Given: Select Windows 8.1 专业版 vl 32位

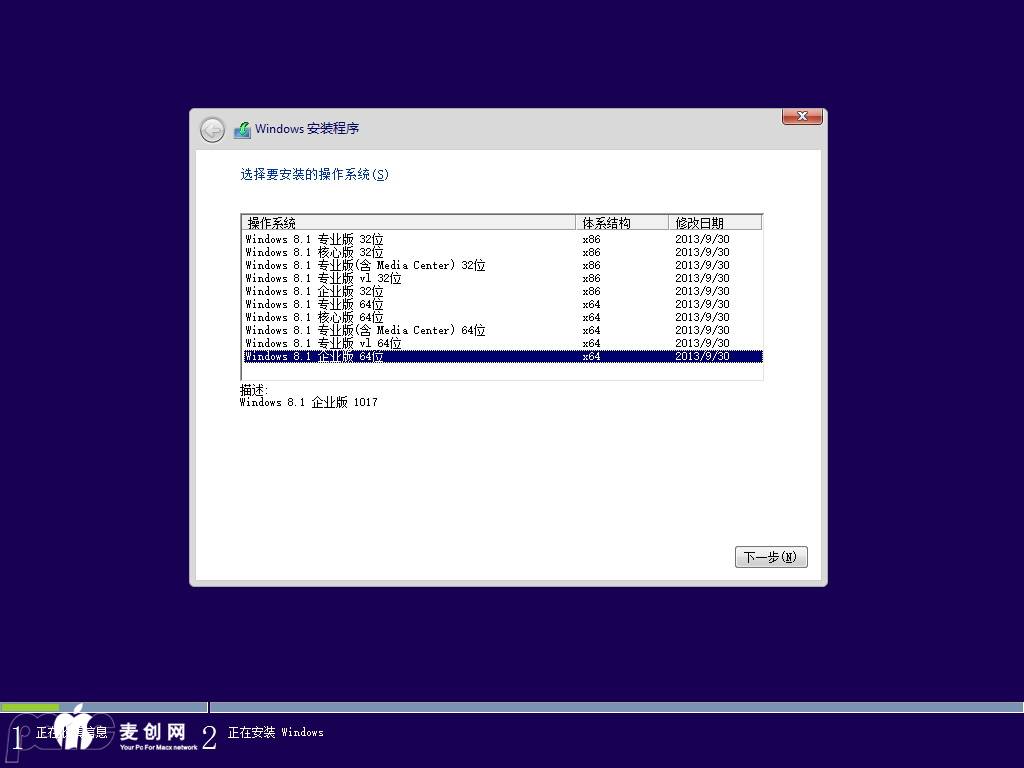Looking at the screenshot, I should (x=323, y=279).
